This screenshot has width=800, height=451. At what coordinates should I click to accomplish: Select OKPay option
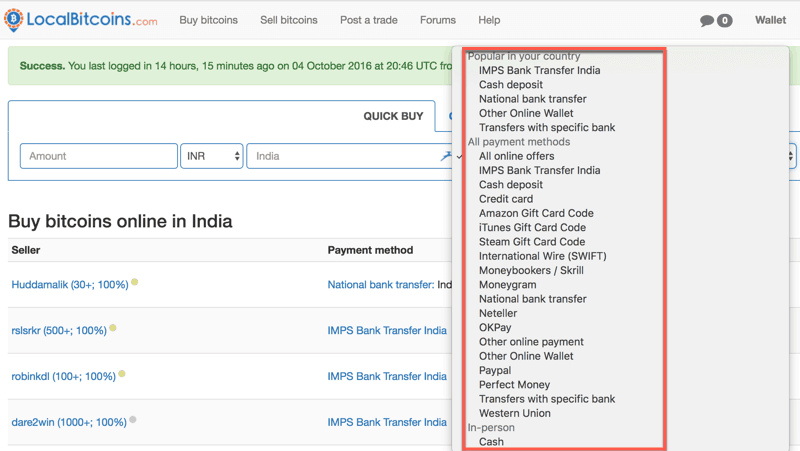point(495,328)
